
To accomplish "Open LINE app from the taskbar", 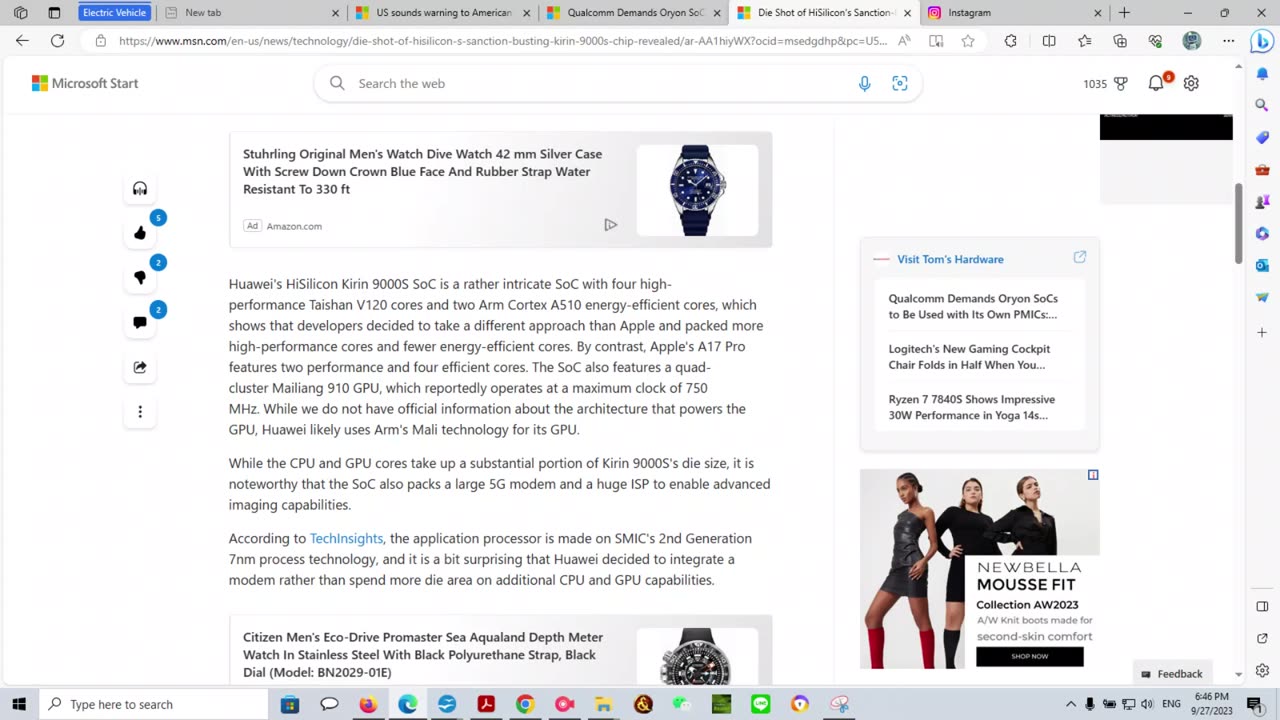I will pos(760,704).
